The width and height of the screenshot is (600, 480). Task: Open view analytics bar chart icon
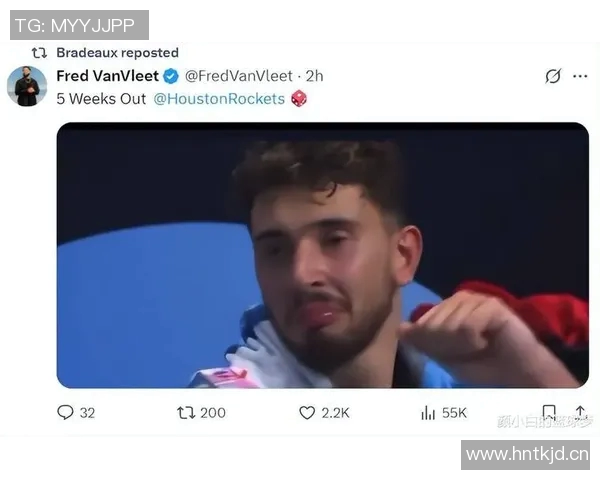[428, 413]
